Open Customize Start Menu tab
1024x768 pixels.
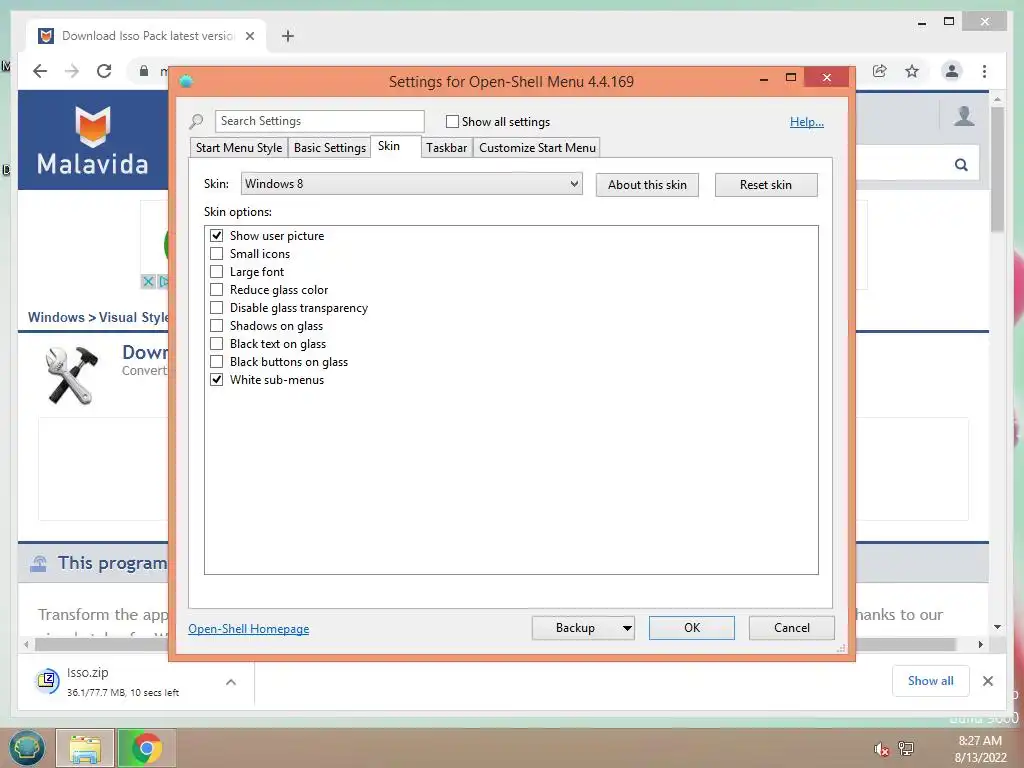point(537,148)
